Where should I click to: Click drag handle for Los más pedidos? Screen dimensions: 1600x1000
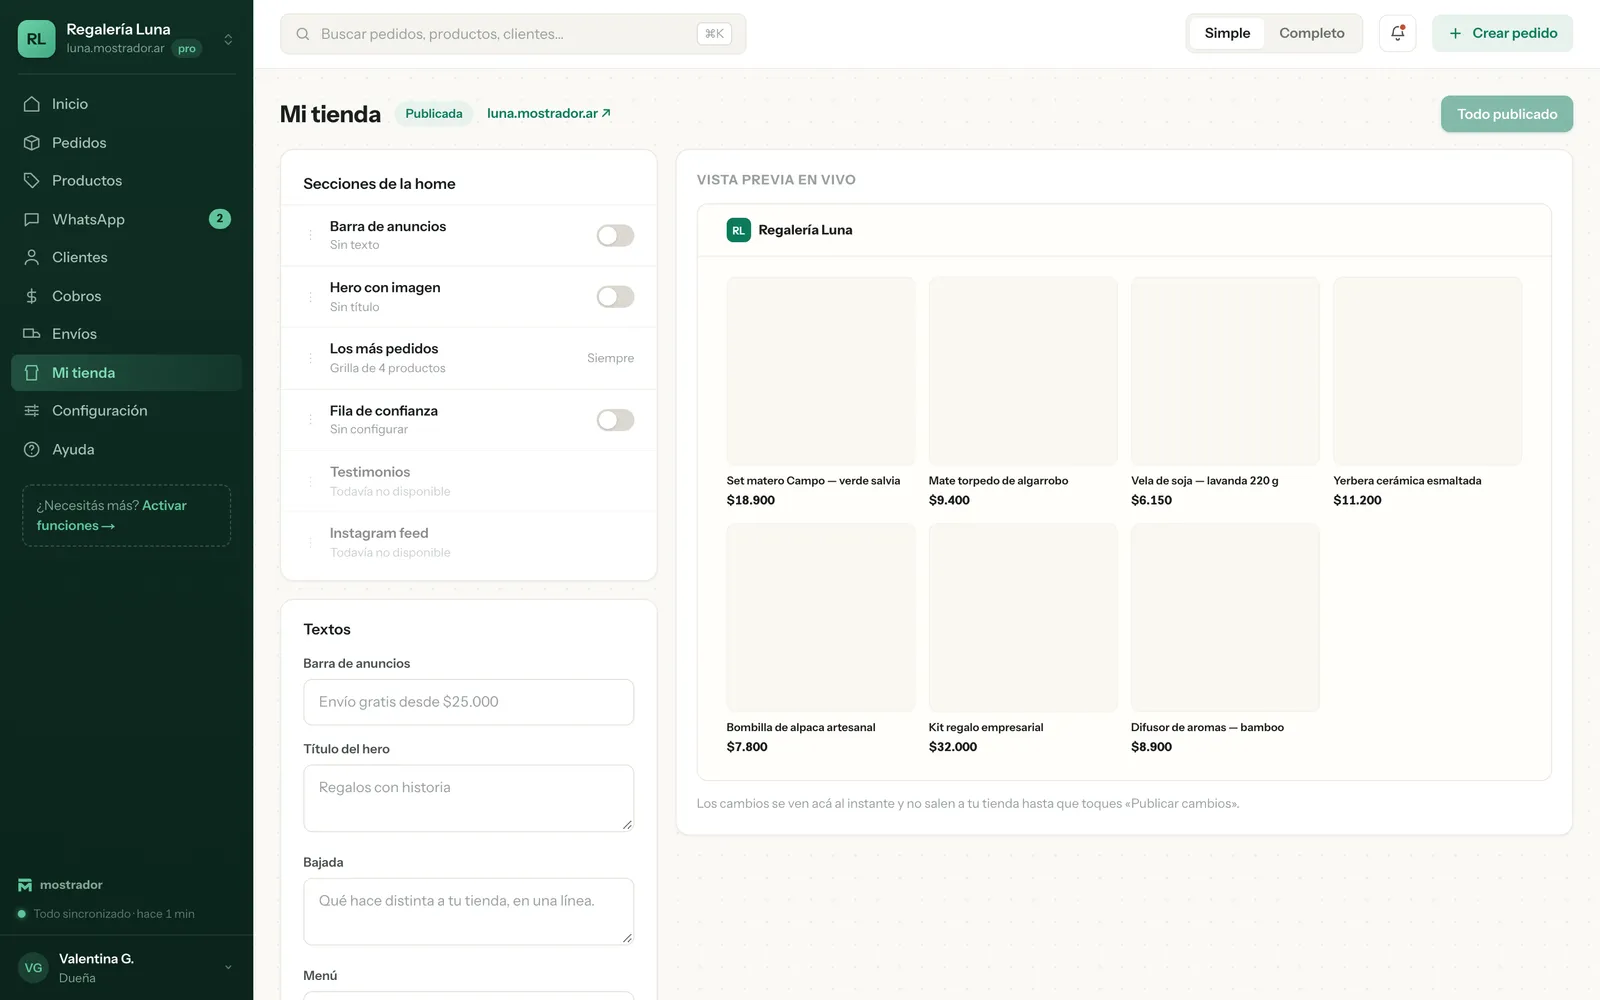(x=310, y=358)
